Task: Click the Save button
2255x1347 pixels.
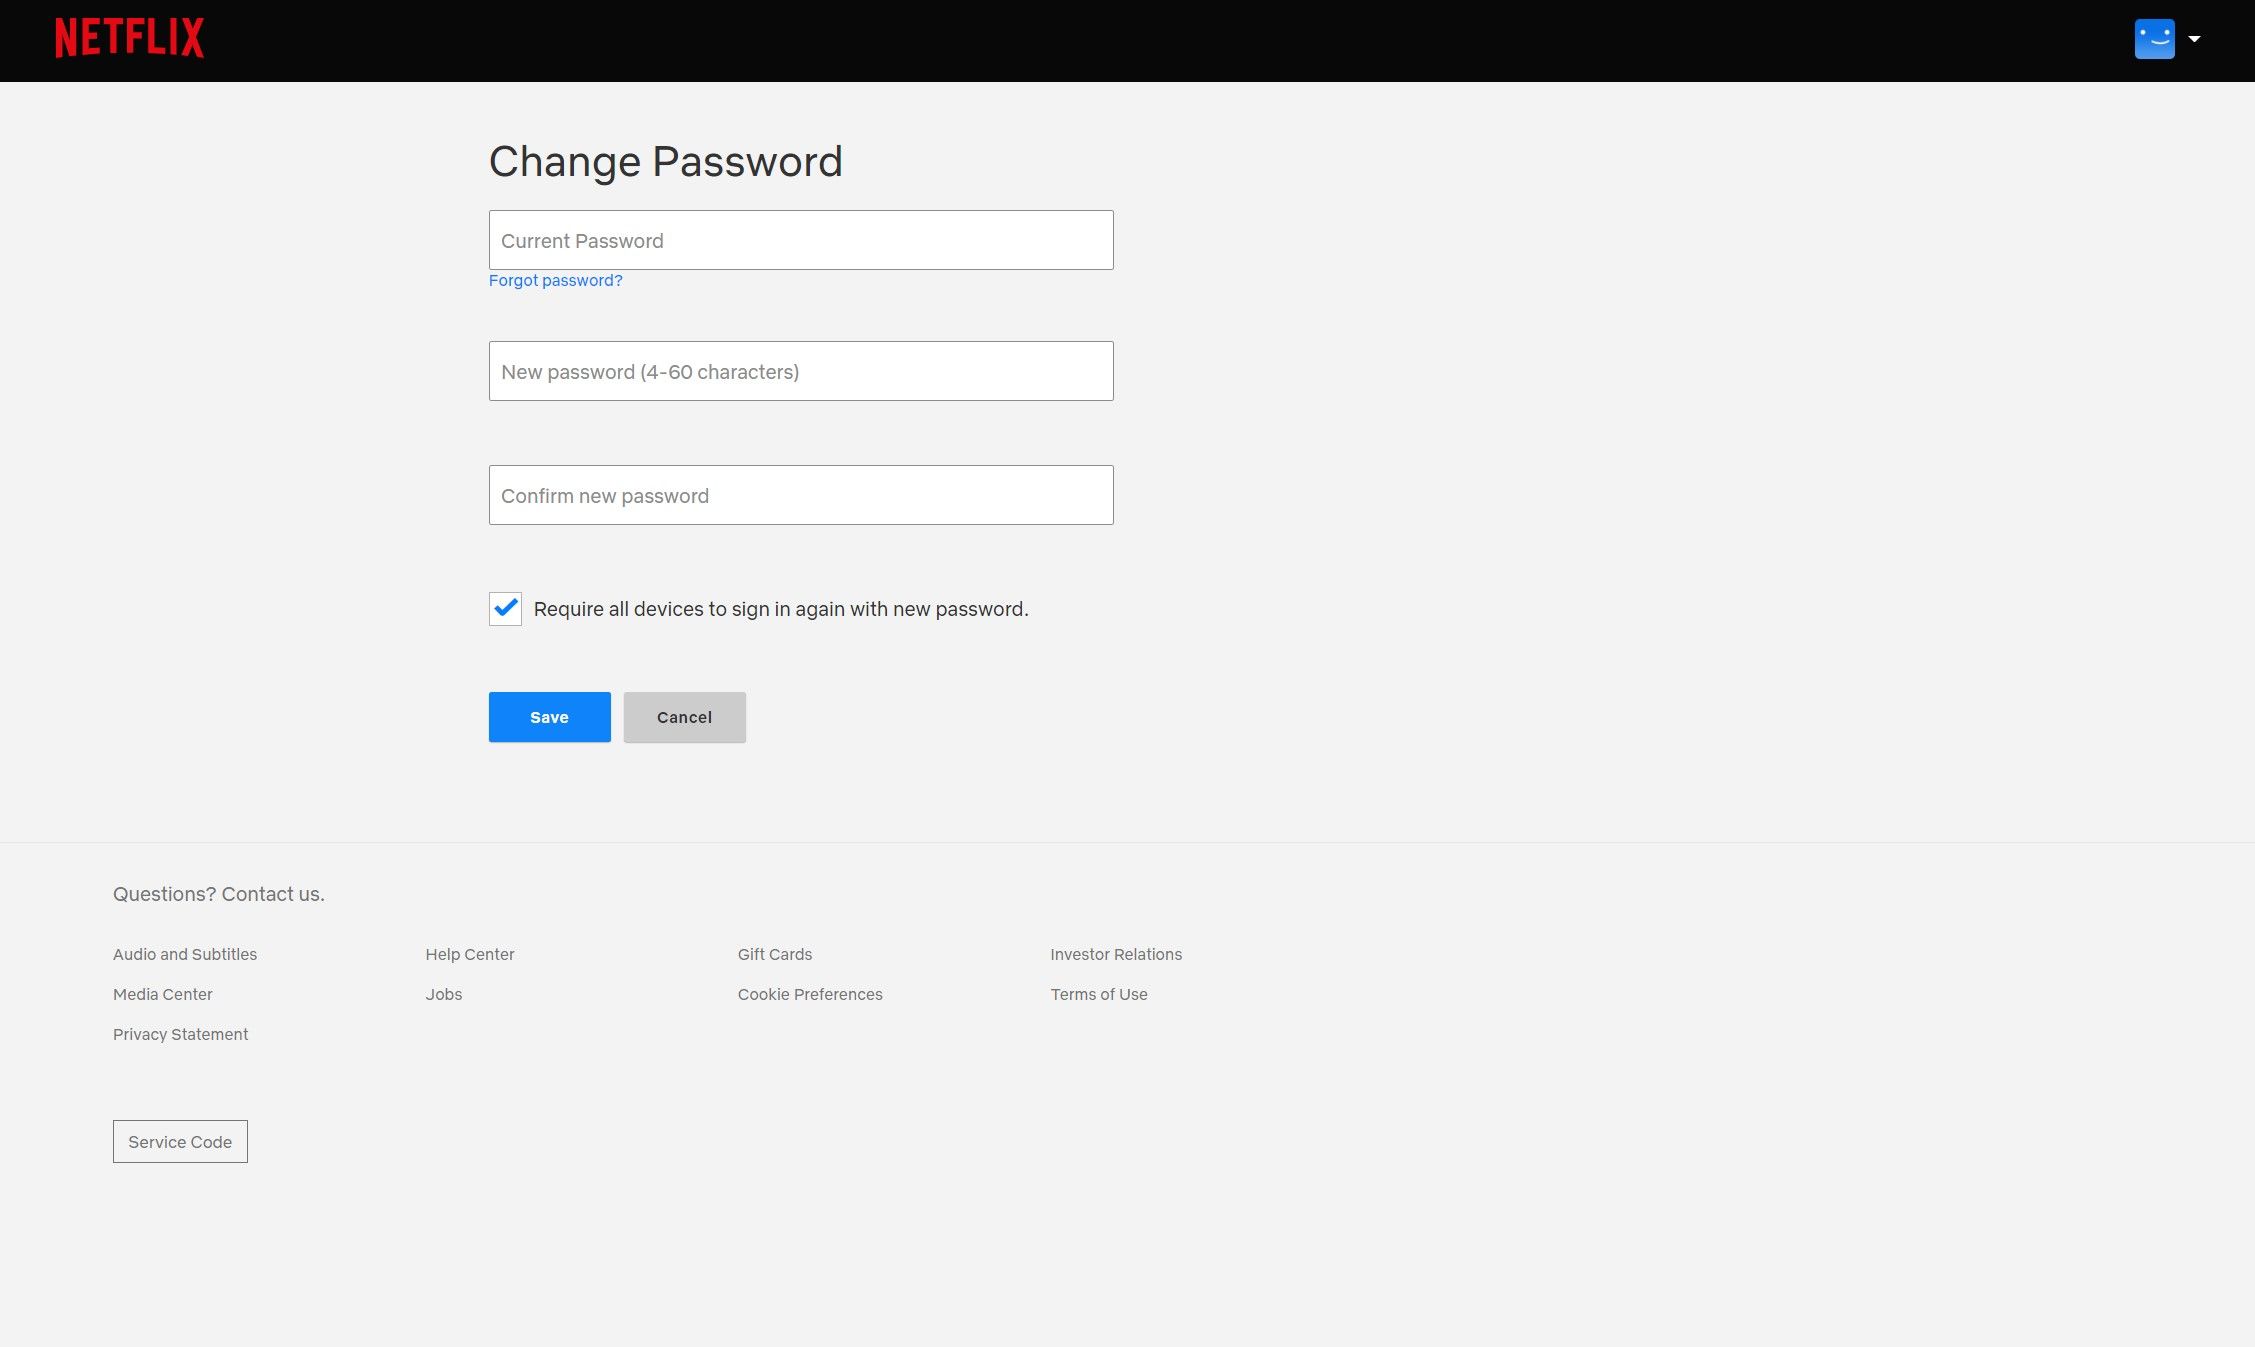Action: (x=548, y=716)
